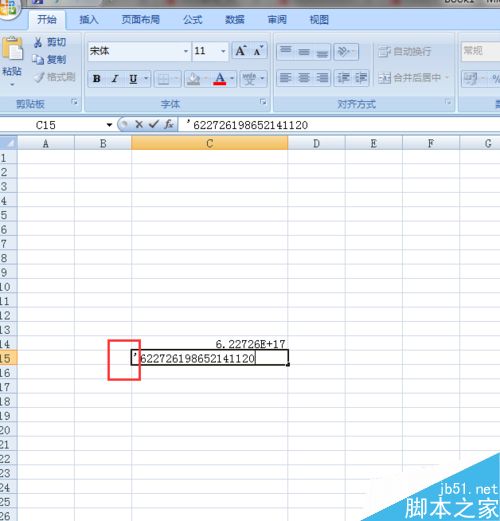The height and width of the screenshot is (521, 500).
Task: Apply fill color bucket icon
Action: click(x=193, y=79)
